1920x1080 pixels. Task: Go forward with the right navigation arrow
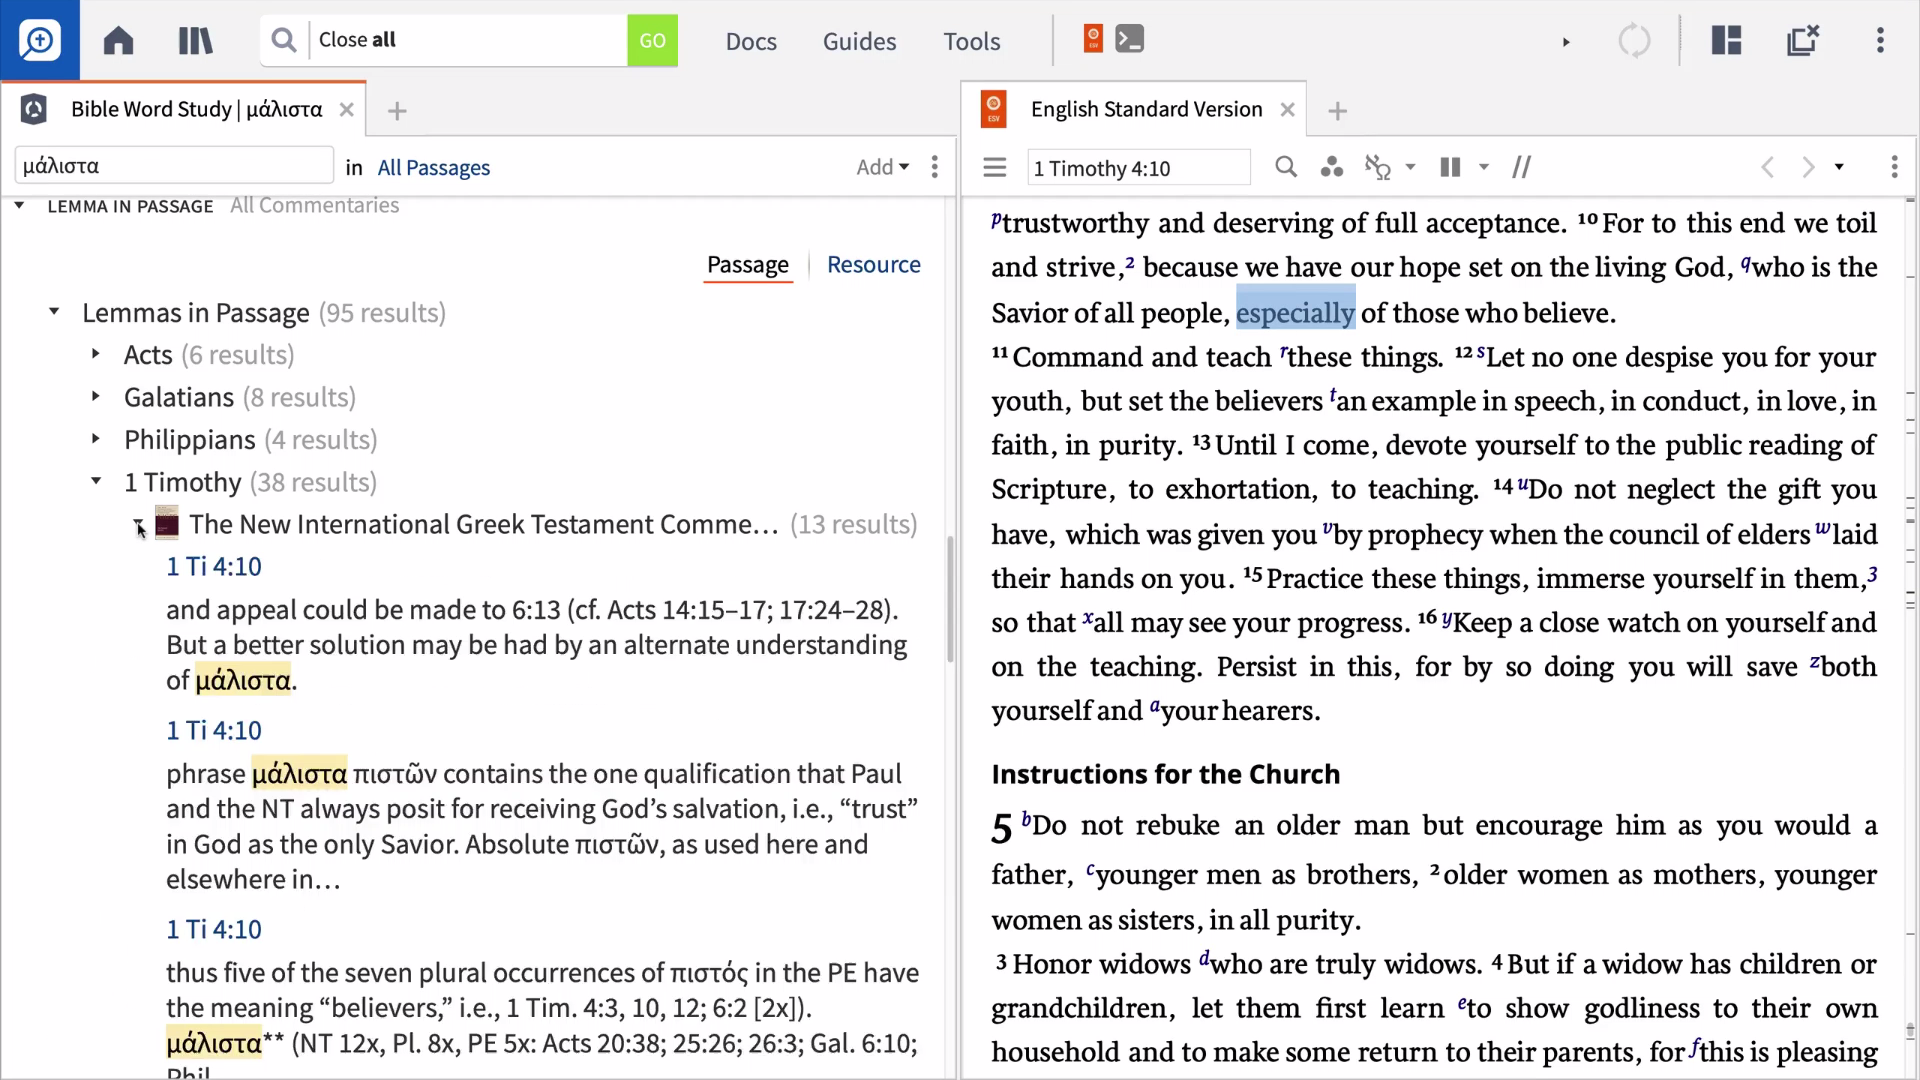(x=1808, y=167)
